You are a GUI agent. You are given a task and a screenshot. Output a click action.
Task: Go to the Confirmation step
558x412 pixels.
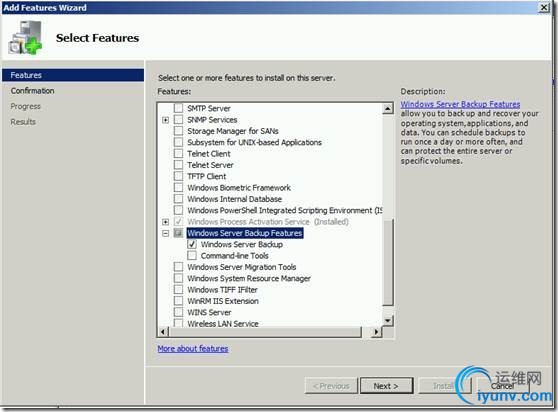(x=32, y=91)
